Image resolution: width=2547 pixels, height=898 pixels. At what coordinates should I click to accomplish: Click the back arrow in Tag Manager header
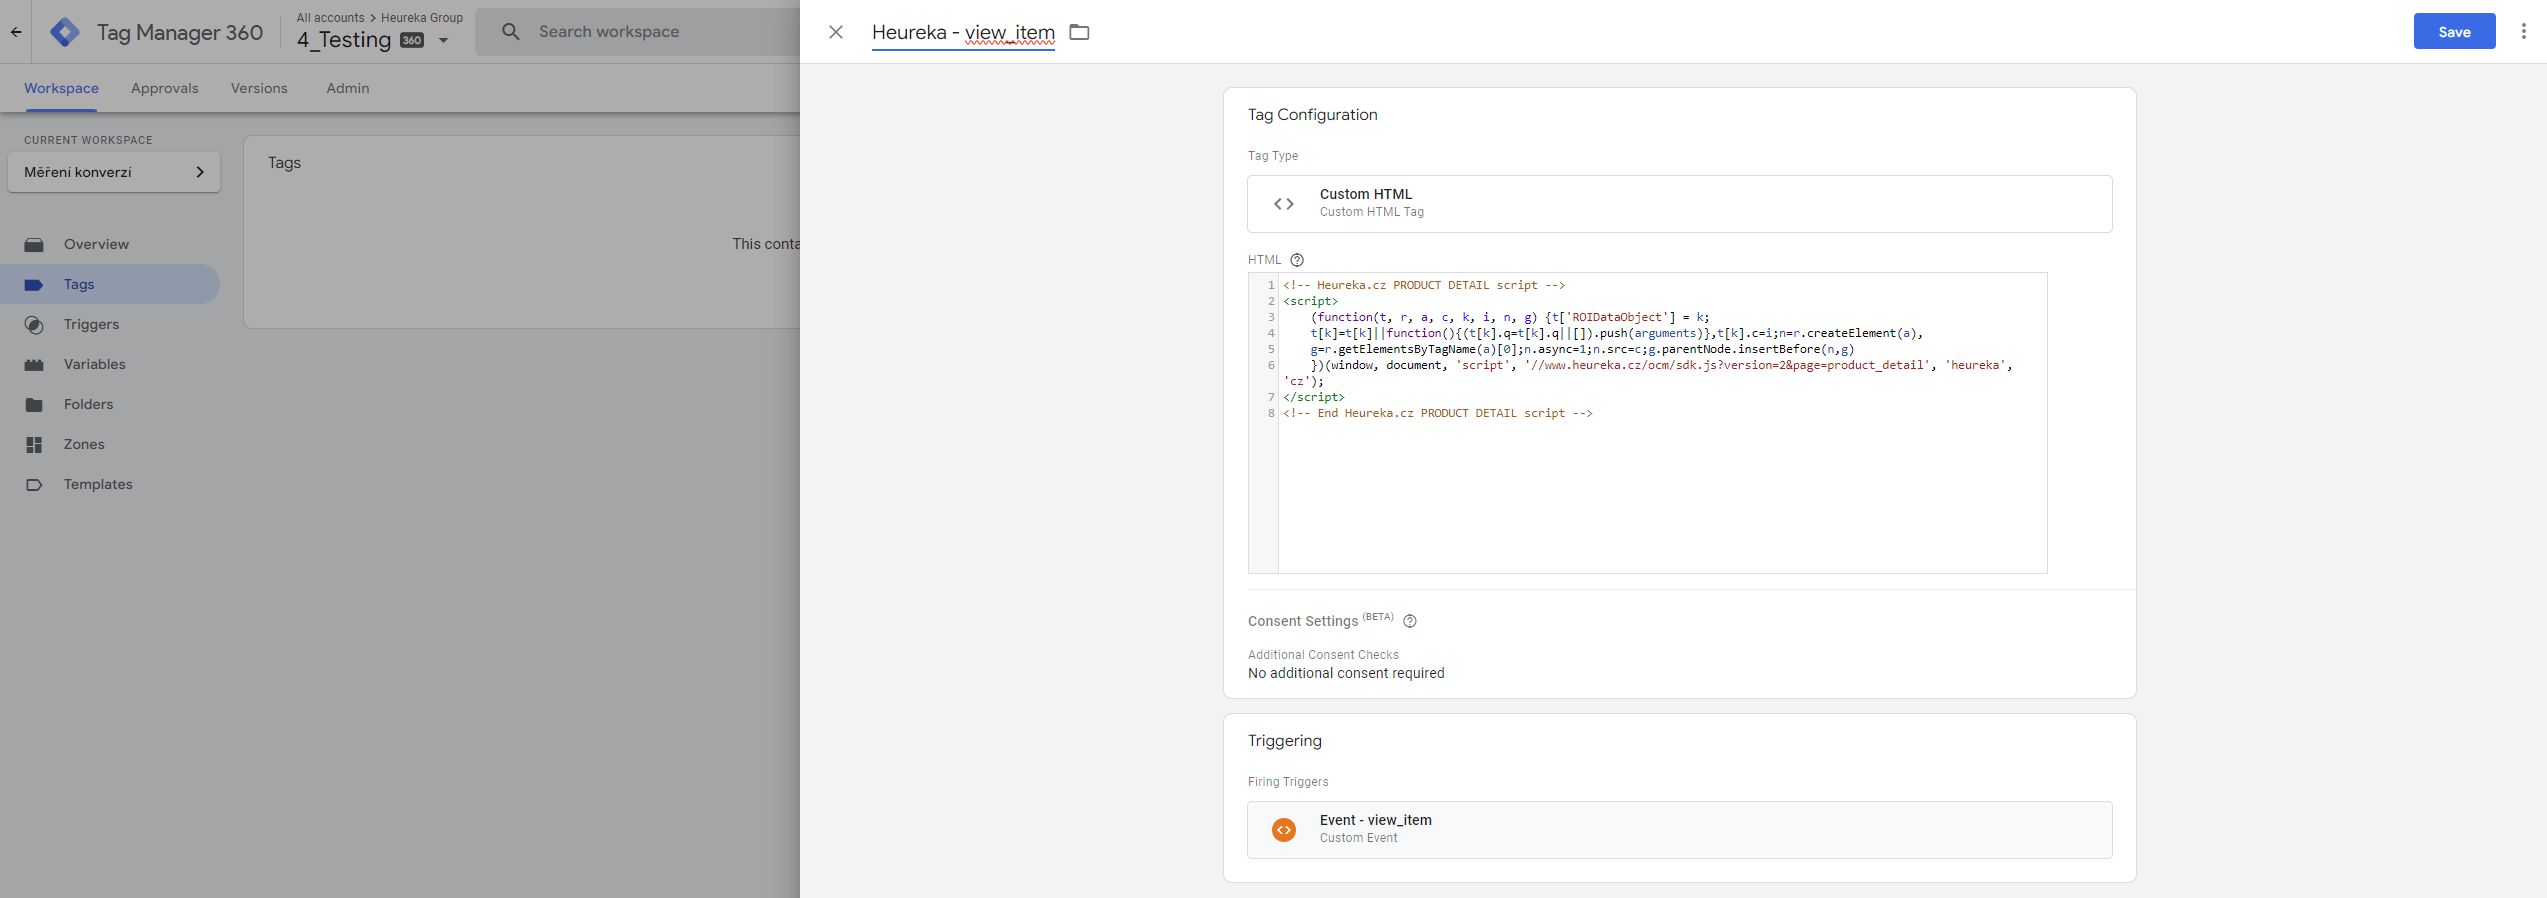16,32
